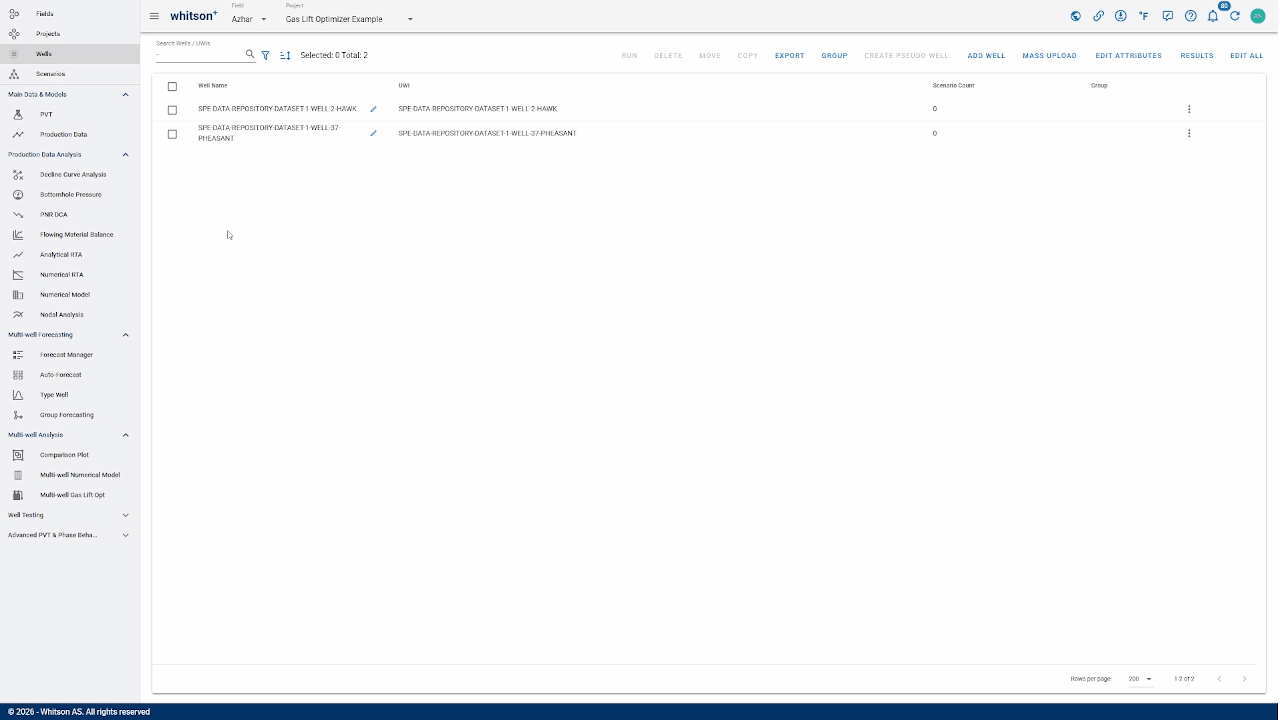Edit the WELL-2-HAWK name pencil icon
Screen dimensions: 1280x720
[373, 109]
